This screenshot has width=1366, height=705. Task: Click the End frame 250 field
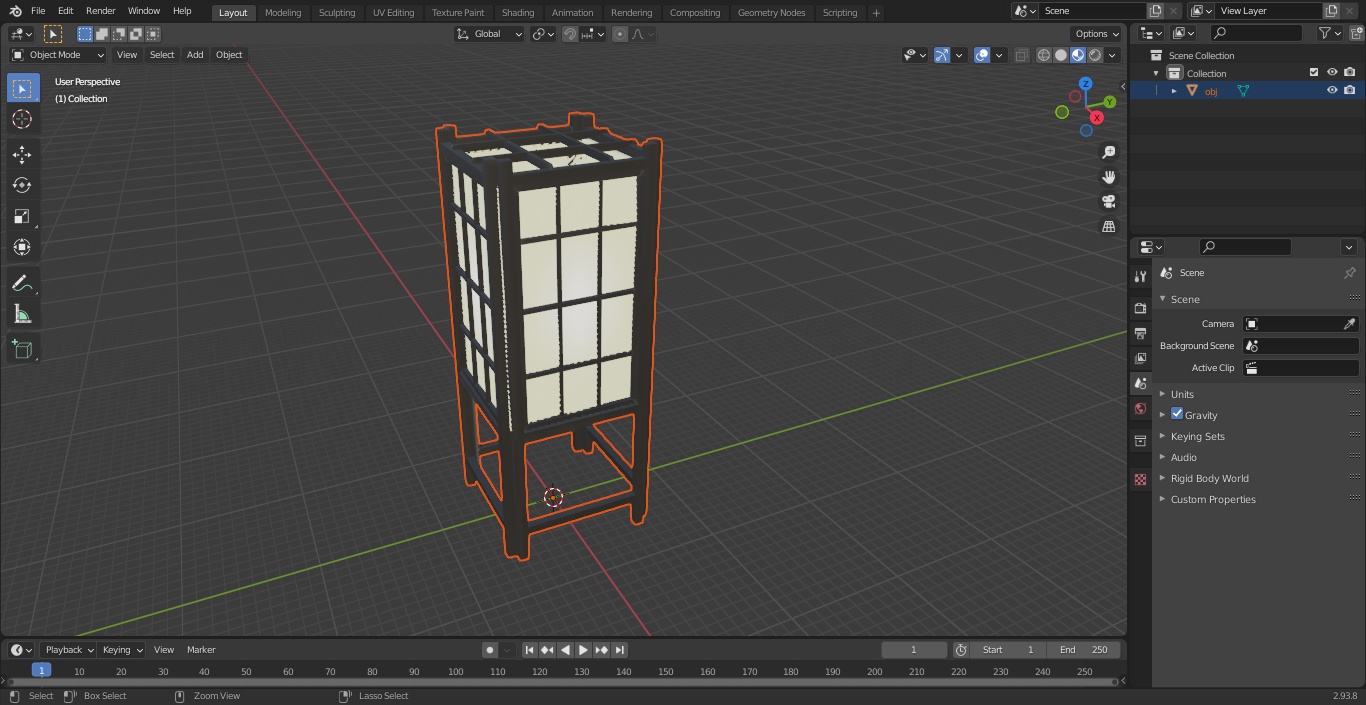1084,650
